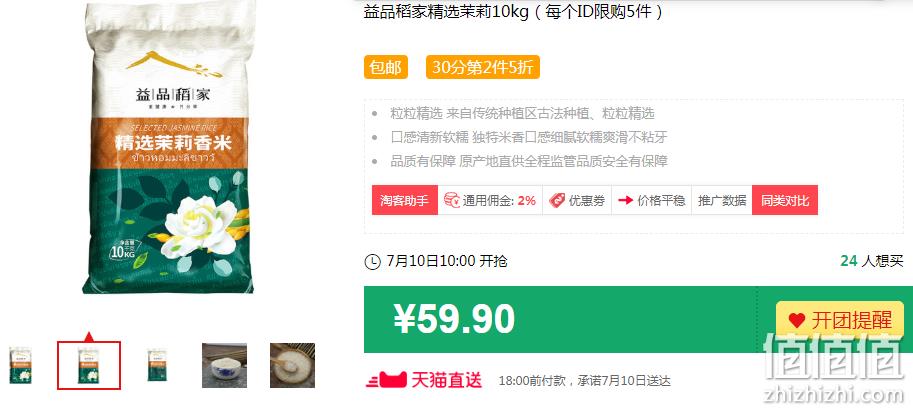Click the coupon tag icon for 优惠券
This screenshot has width=913, height=412.
click(557, 201)
